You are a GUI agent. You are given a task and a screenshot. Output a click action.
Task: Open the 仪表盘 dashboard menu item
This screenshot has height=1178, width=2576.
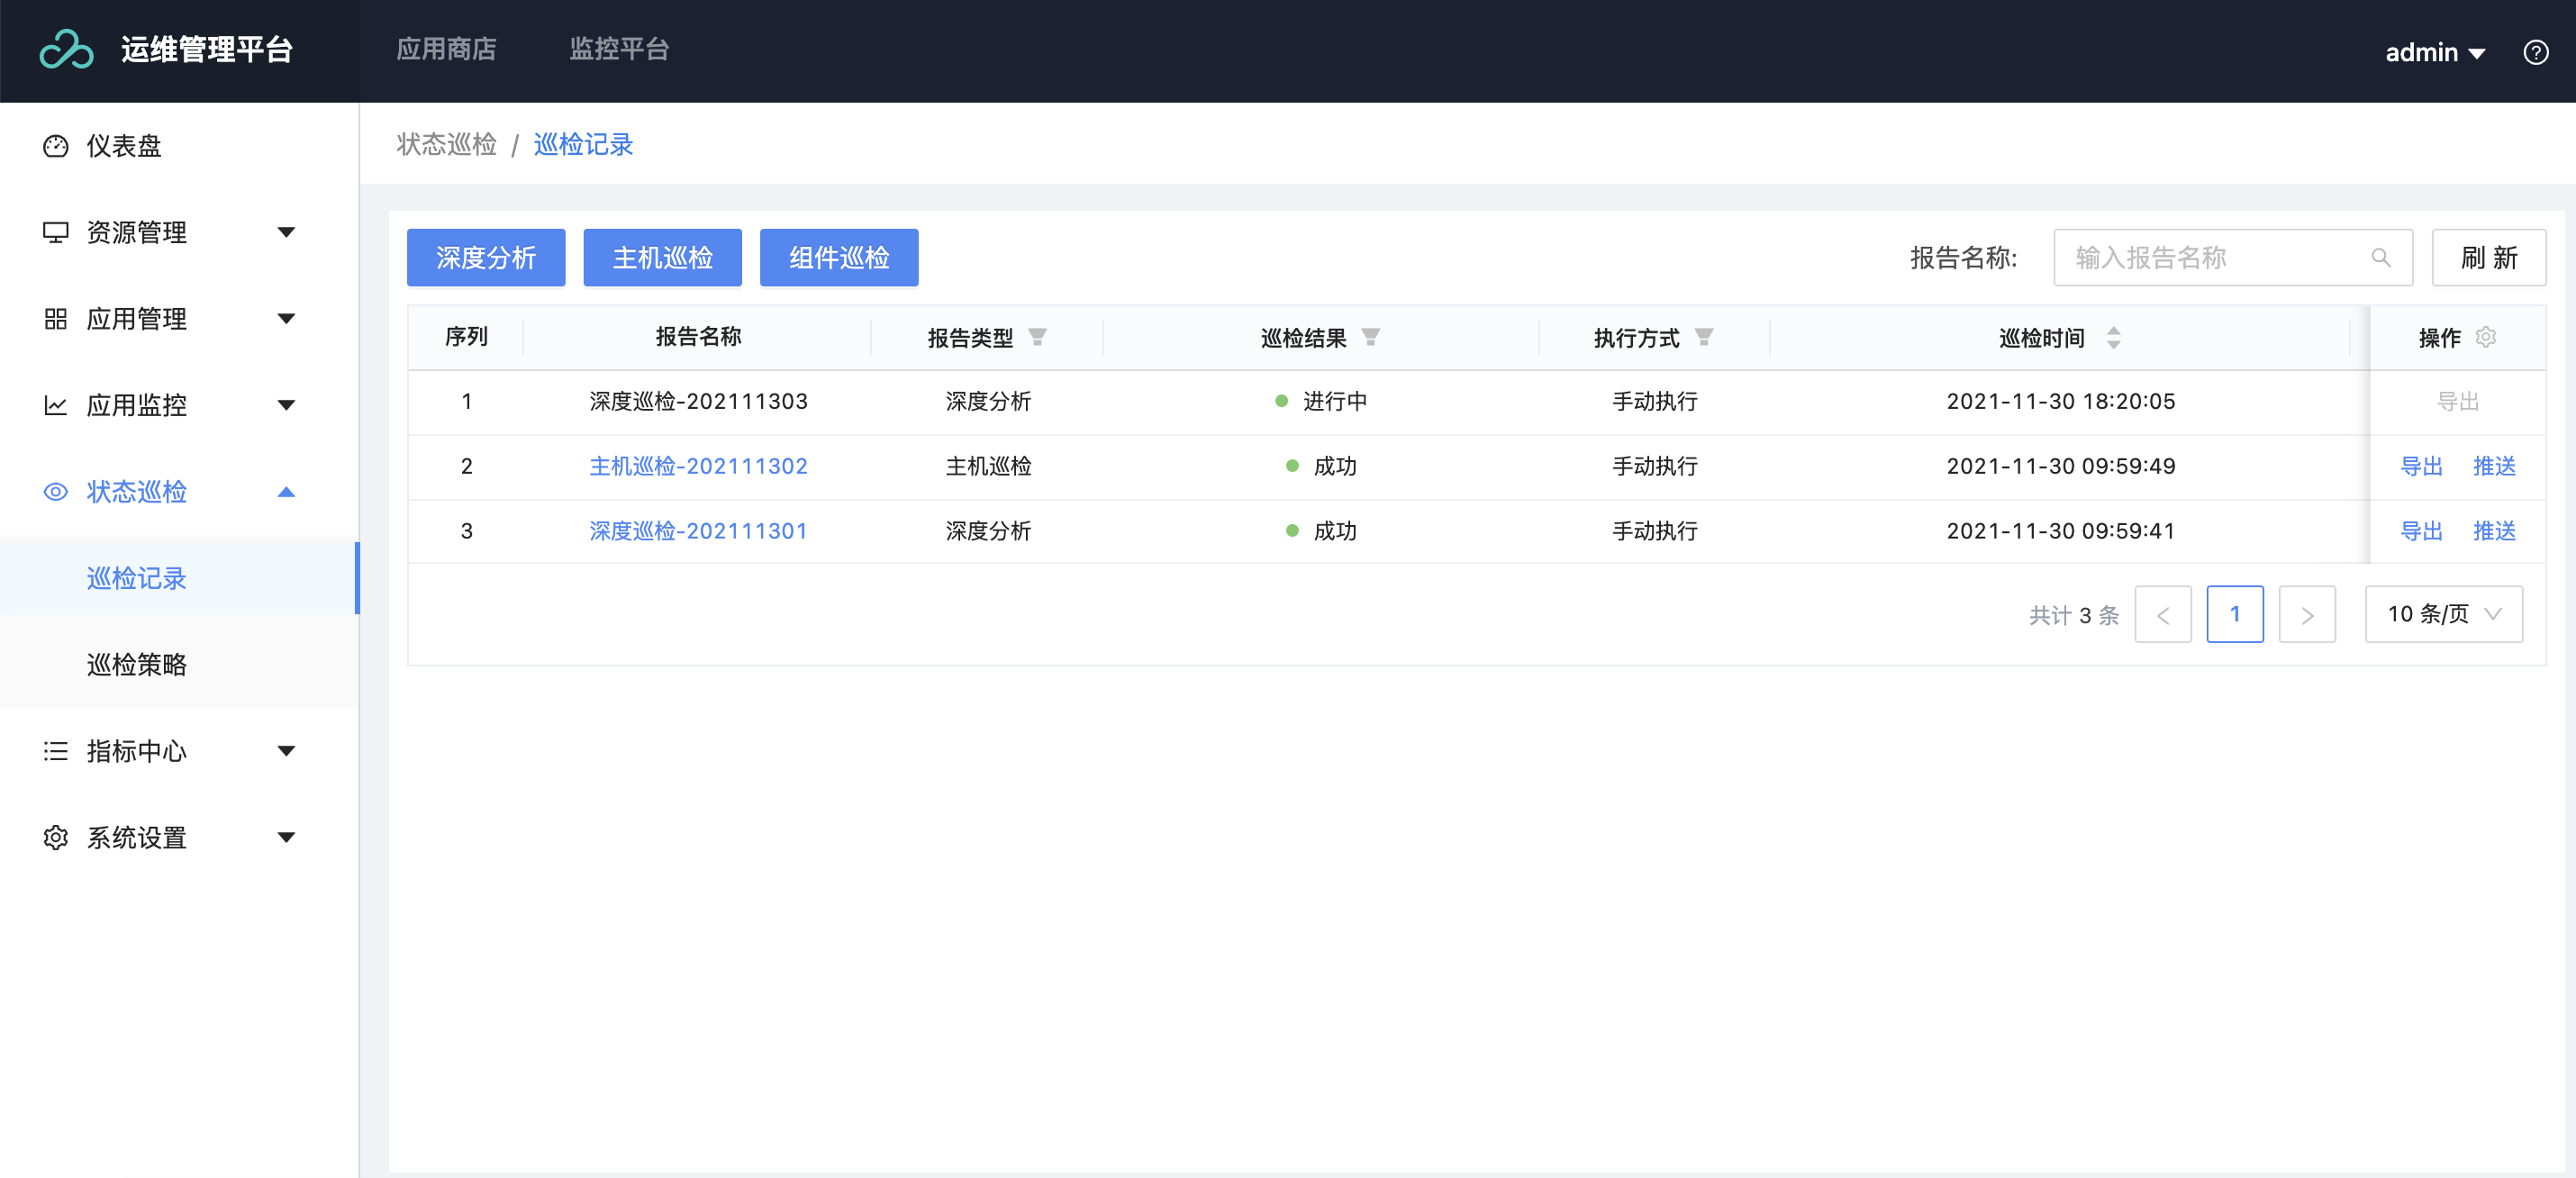click(124, 146)
